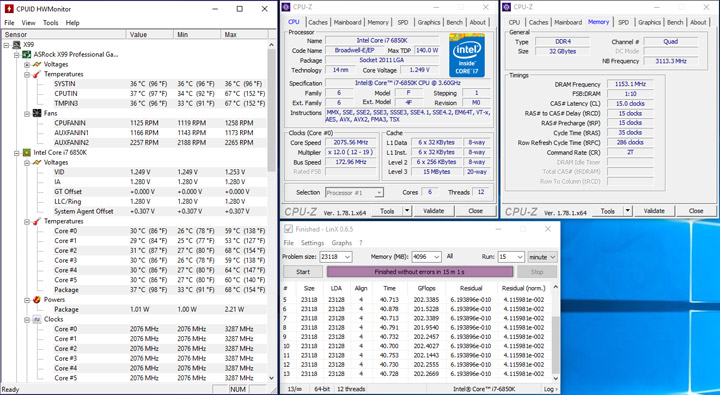Click the Intel inside Core i7 logo
Viewport: 720px width, 395px height.
467,55
